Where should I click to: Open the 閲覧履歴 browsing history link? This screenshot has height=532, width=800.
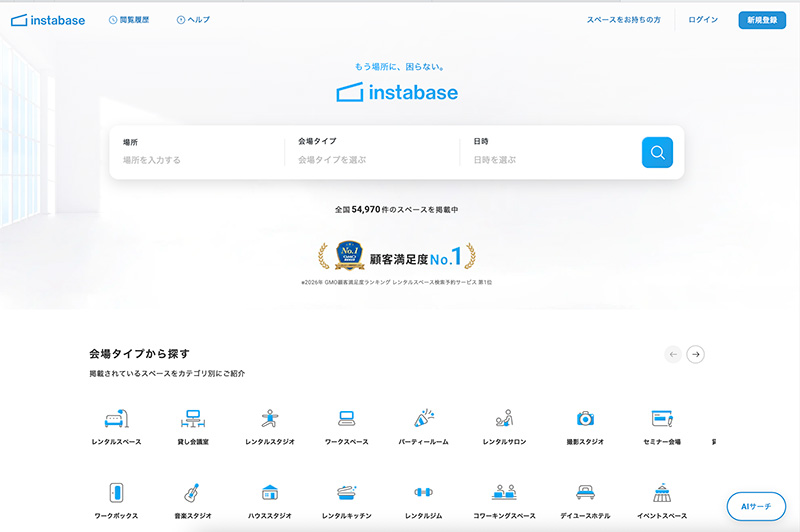pos(129,20)
